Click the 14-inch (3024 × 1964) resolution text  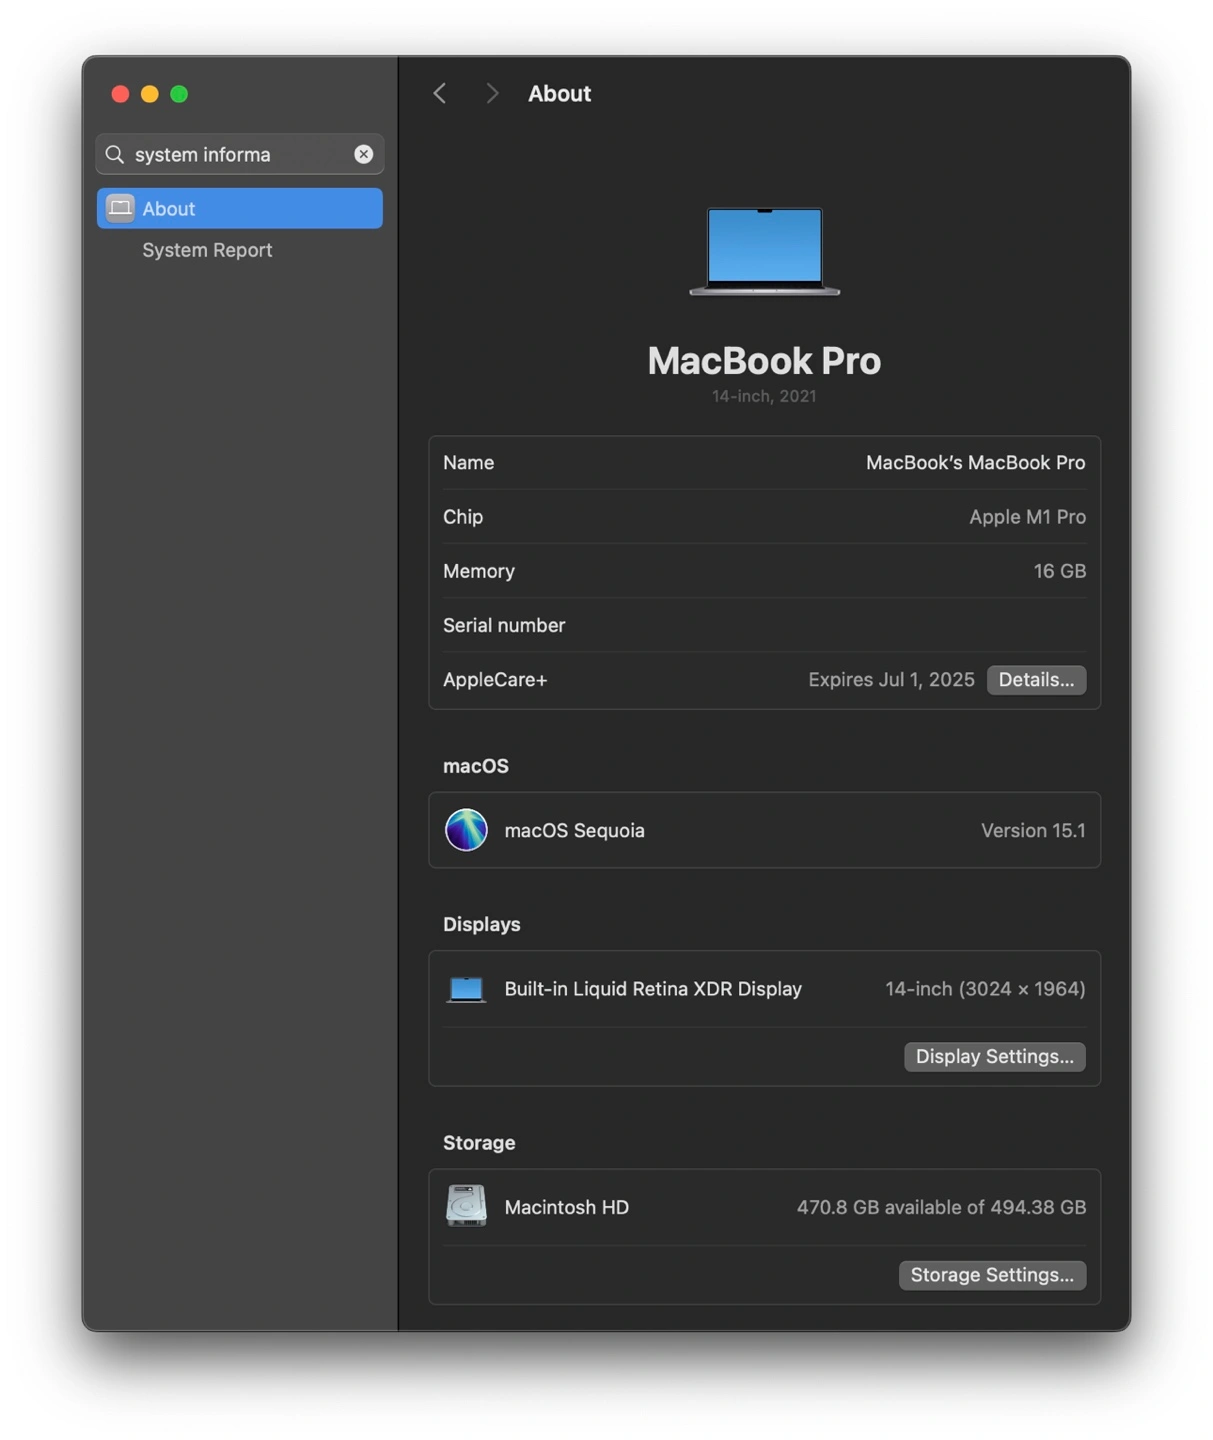(985, 989)
